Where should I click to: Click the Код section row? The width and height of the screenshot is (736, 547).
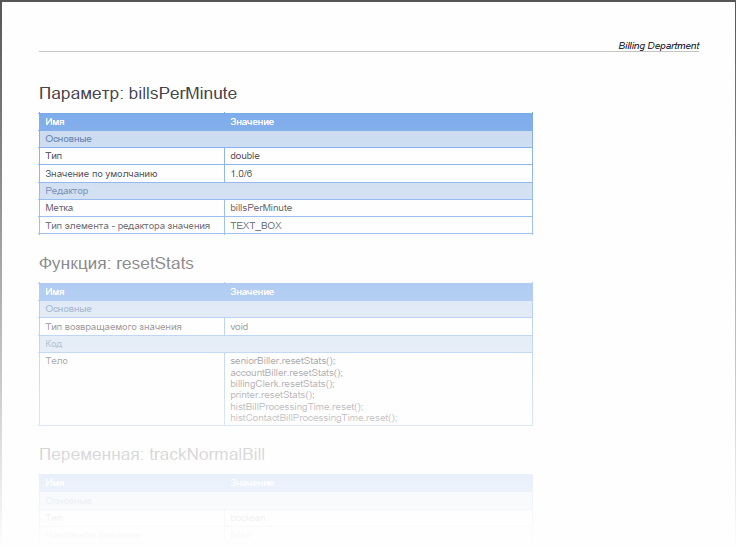(x=285, y=344)
